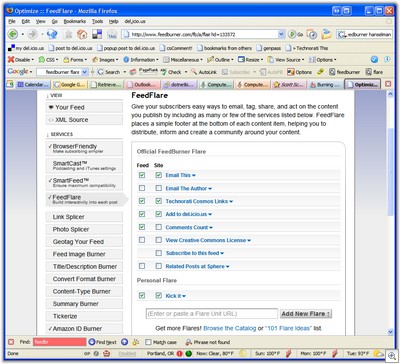Open Link Splicer service
This screenshot has width=400, height=364.
tap(84, 217)
